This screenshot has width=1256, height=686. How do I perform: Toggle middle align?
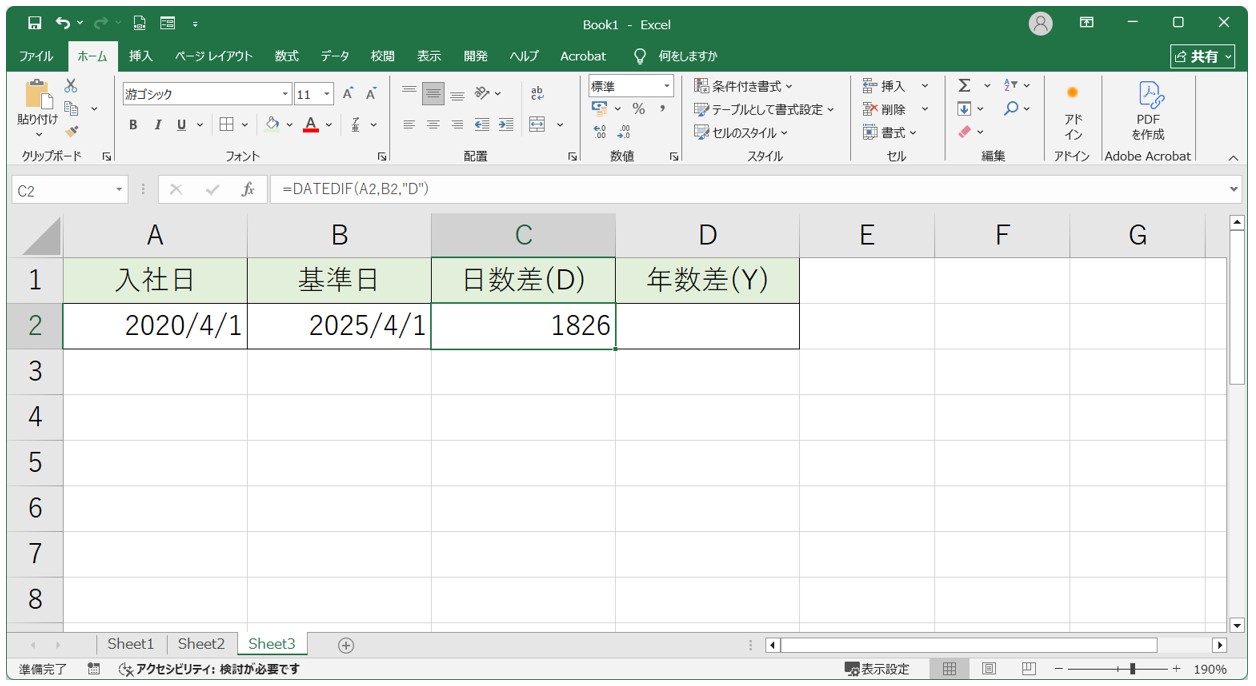433,94
